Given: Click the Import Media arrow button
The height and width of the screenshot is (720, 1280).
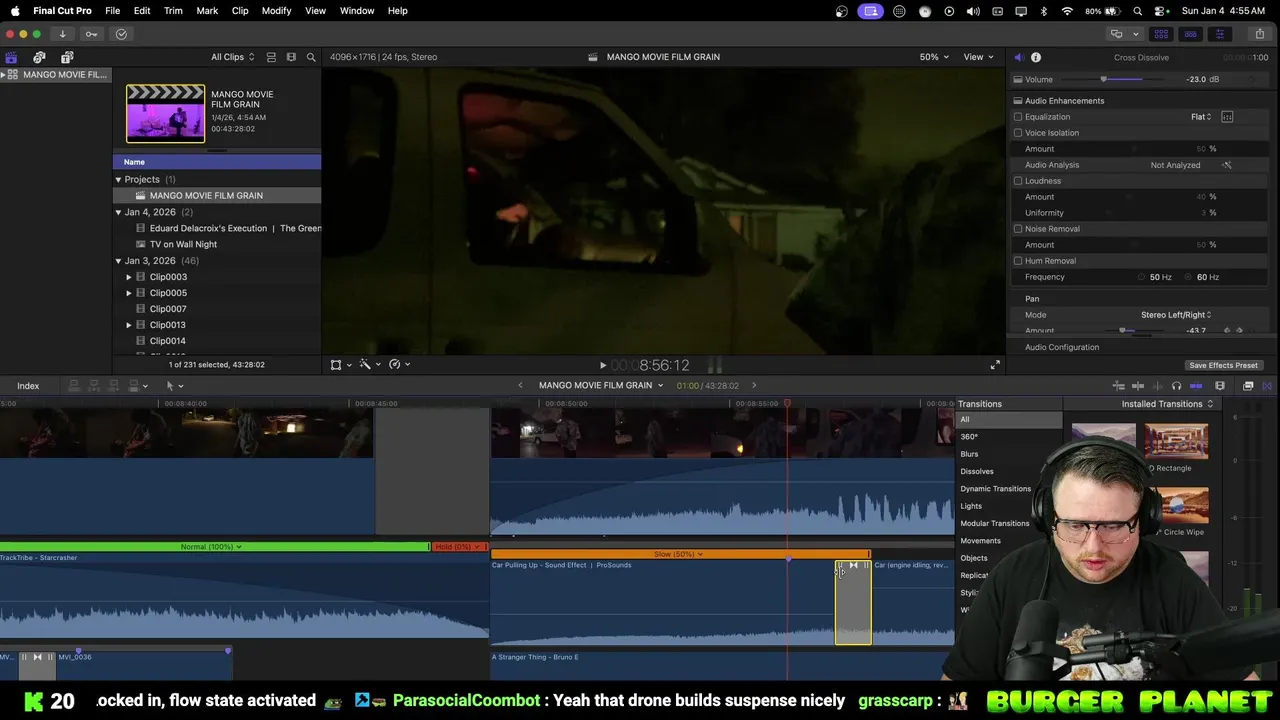Looking at the screenshot, I should click(x=62, y=34).
